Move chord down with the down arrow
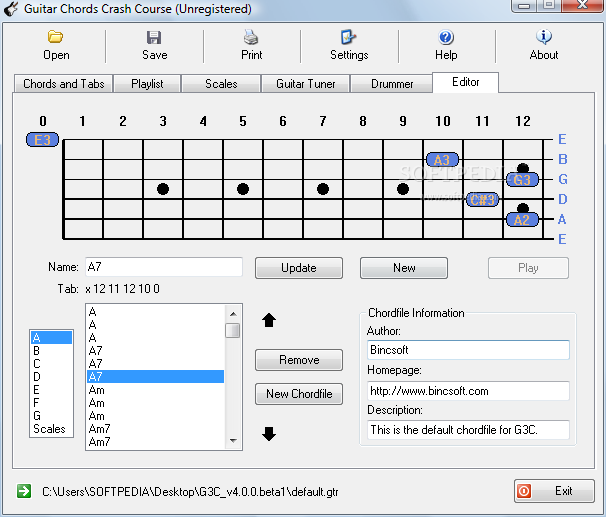606x517 pixels. 269,434
